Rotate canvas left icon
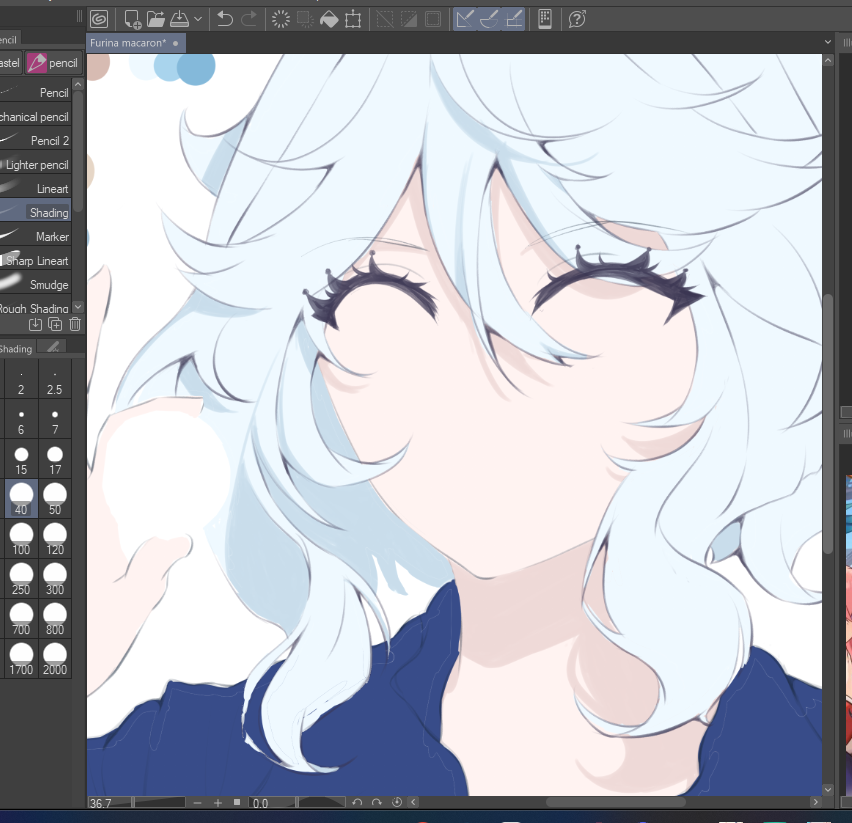This screenshot has width=852, height=823. pos(357,802)
